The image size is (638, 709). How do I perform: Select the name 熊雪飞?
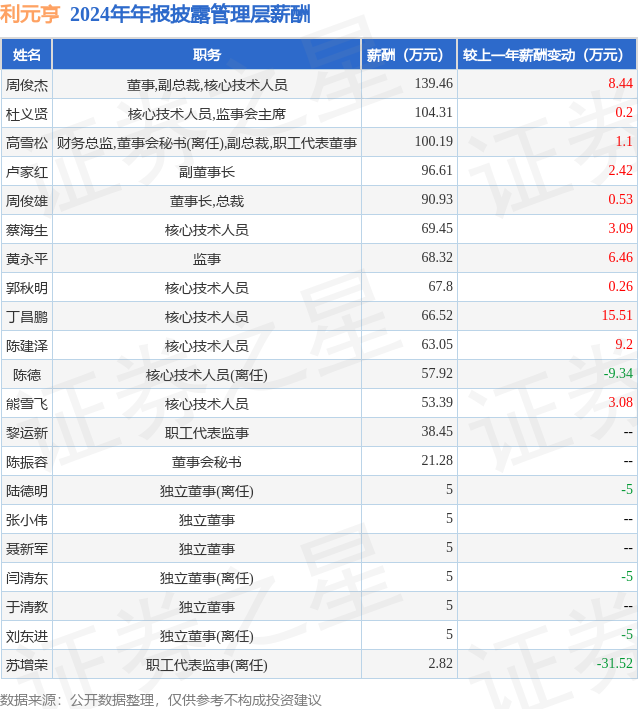click(27, 404)
